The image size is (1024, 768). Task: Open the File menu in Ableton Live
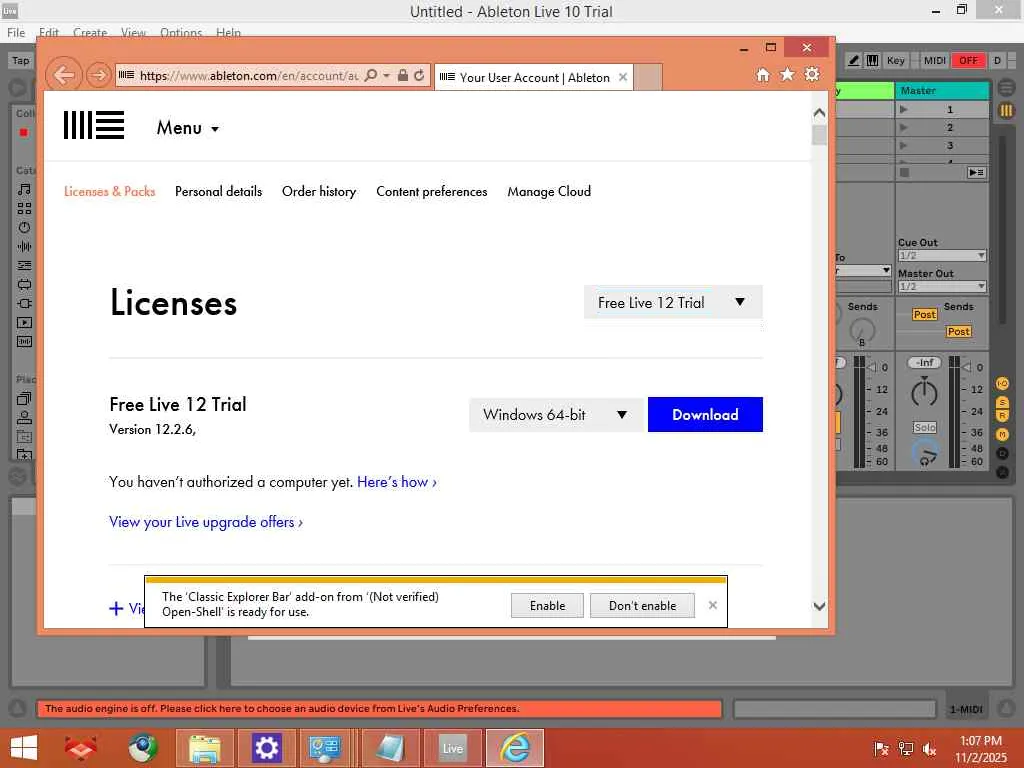16,33
